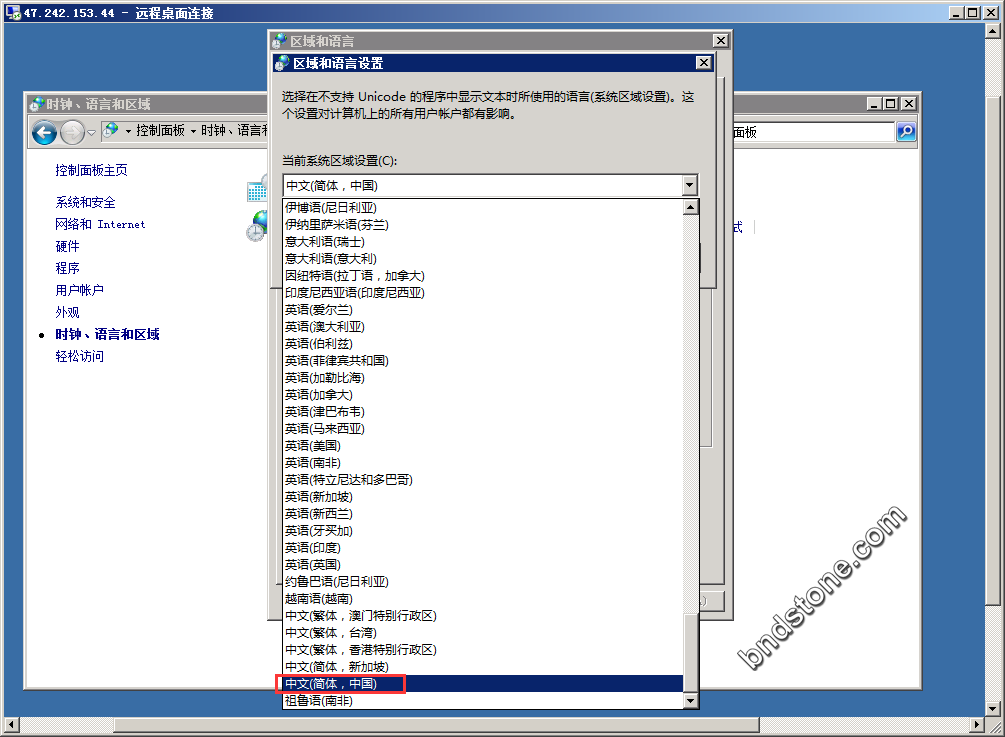Click the Control Panel search input field
The height and width of the screenshot is (737, 1005).
[x=812, y=132]
